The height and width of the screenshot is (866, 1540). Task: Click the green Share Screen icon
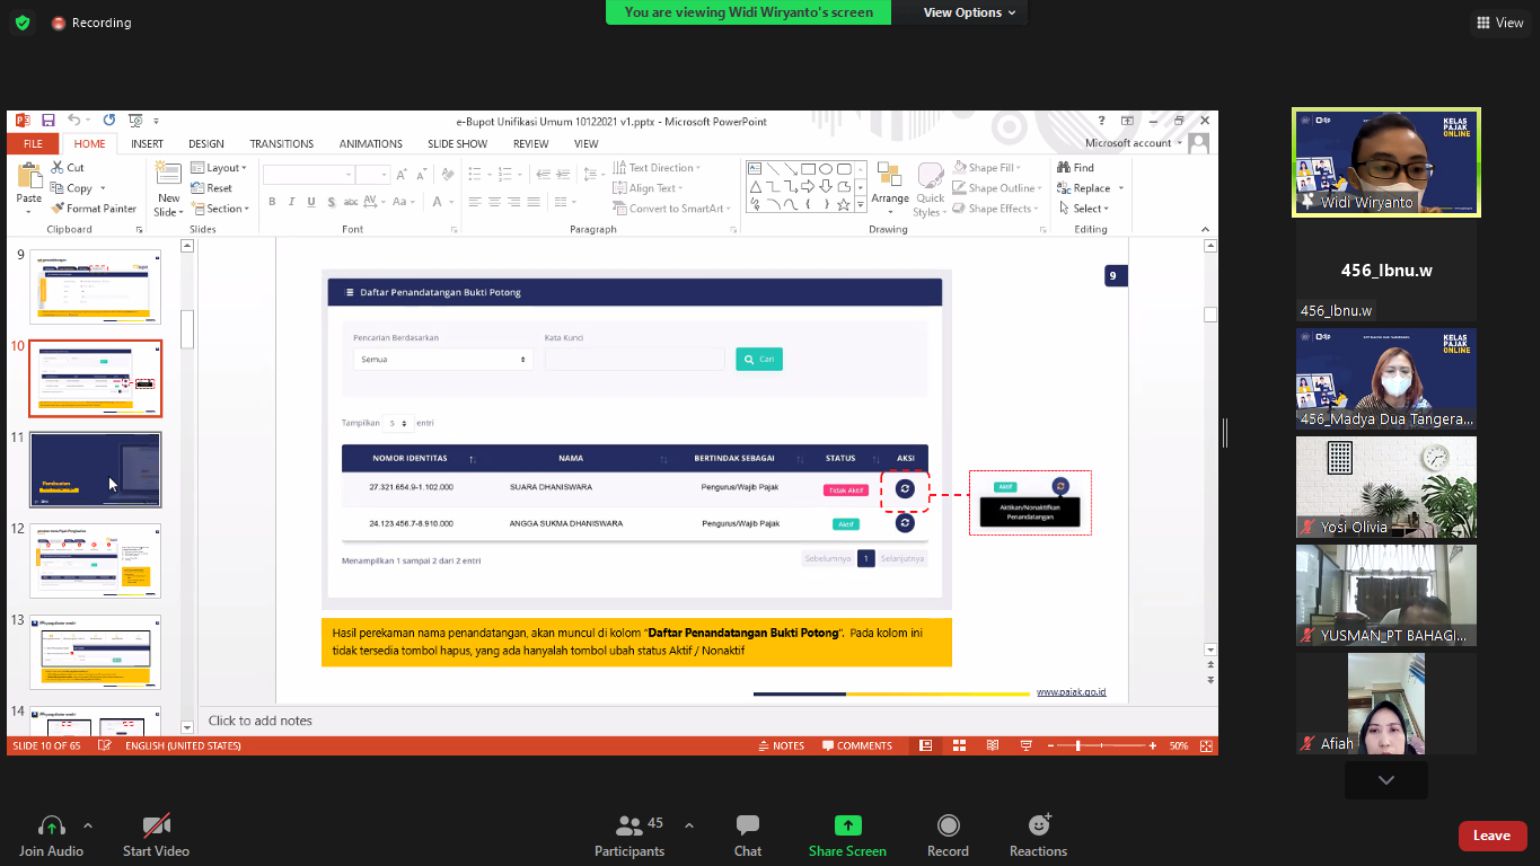[847, 826]
